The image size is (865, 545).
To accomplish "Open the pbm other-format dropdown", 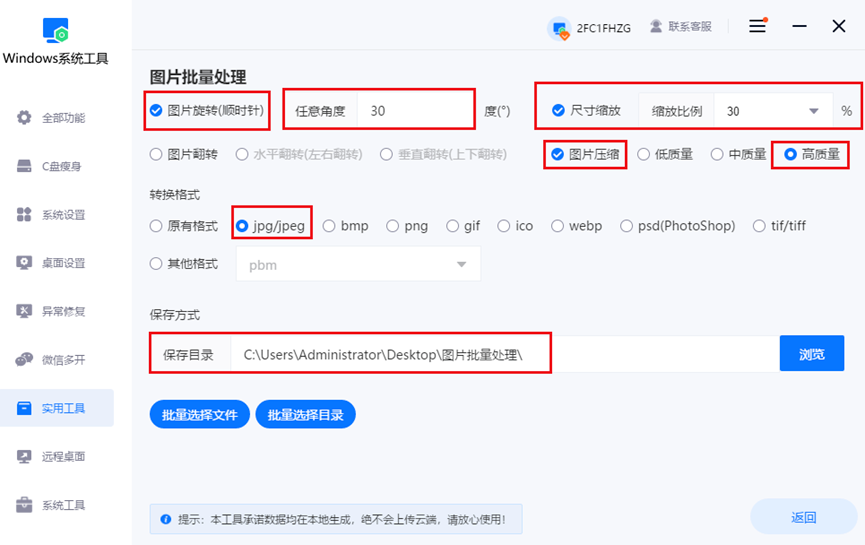I will pos(359,264).
